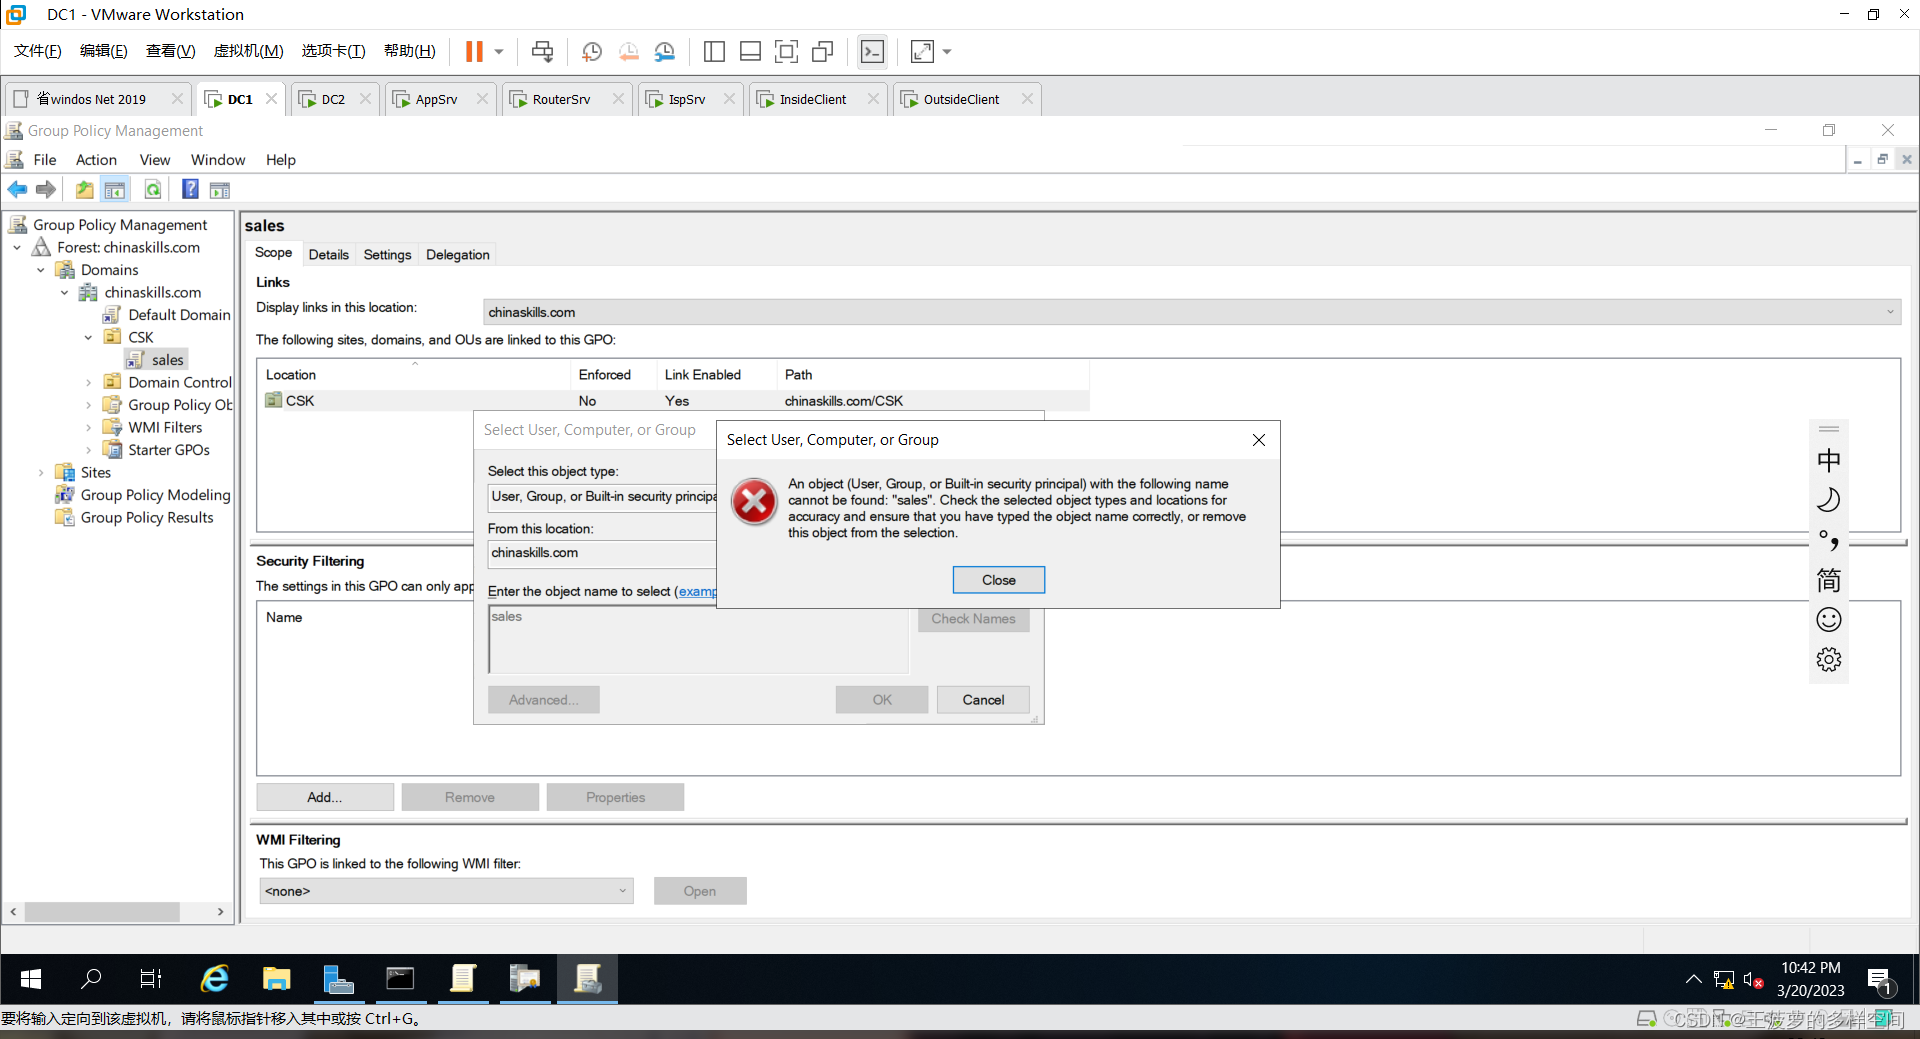Collapse the chinaskills.com domain node
This screenshot has height=1039, width=1920.
[x=64, y=292]
